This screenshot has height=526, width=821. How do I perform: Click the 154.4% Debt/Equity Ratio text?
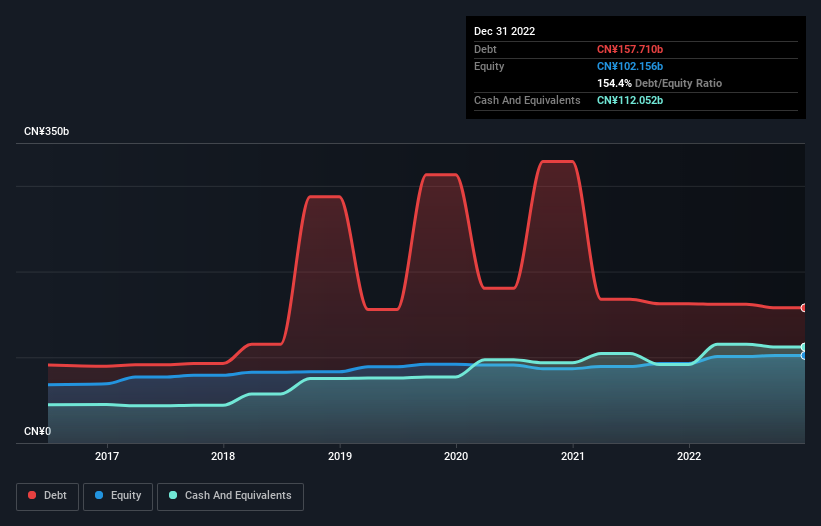pos(659,83)
